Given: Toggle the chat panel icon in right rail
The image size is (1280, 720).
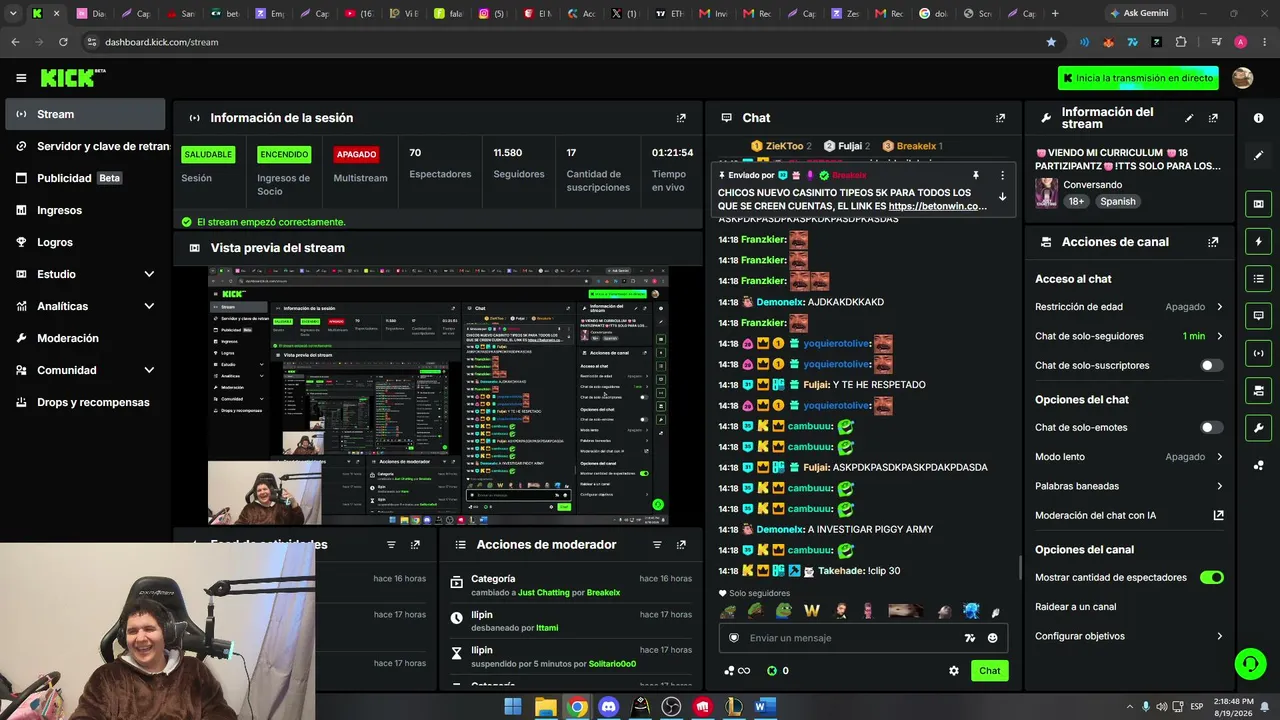Looking at the screenshot, I should 1258,315.
